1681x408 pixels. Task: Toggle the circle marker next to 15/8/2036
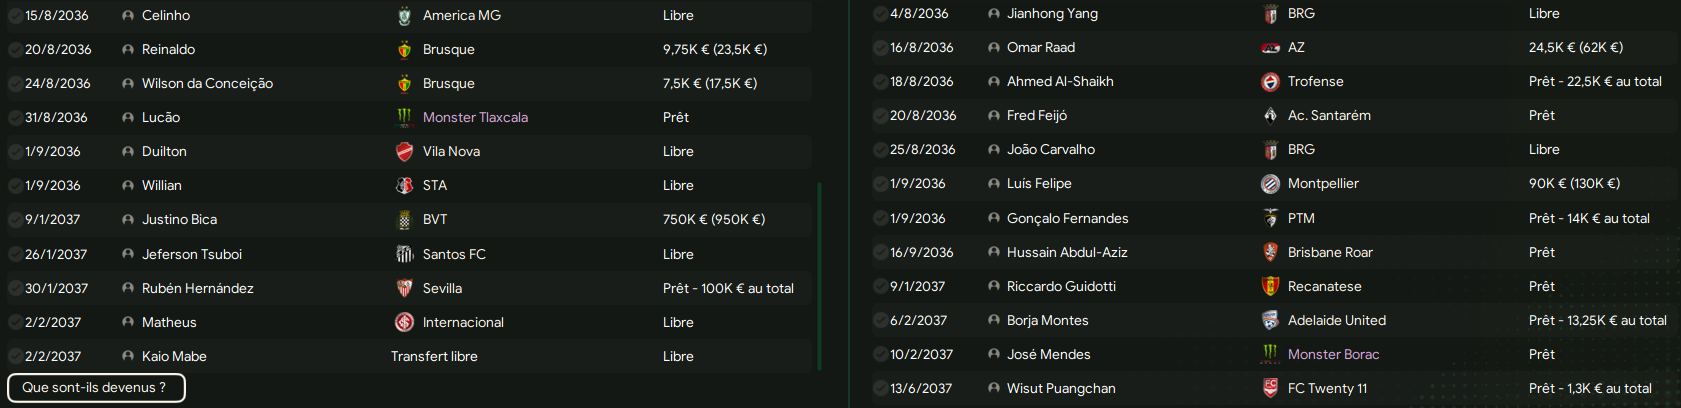tap(15, 16)
